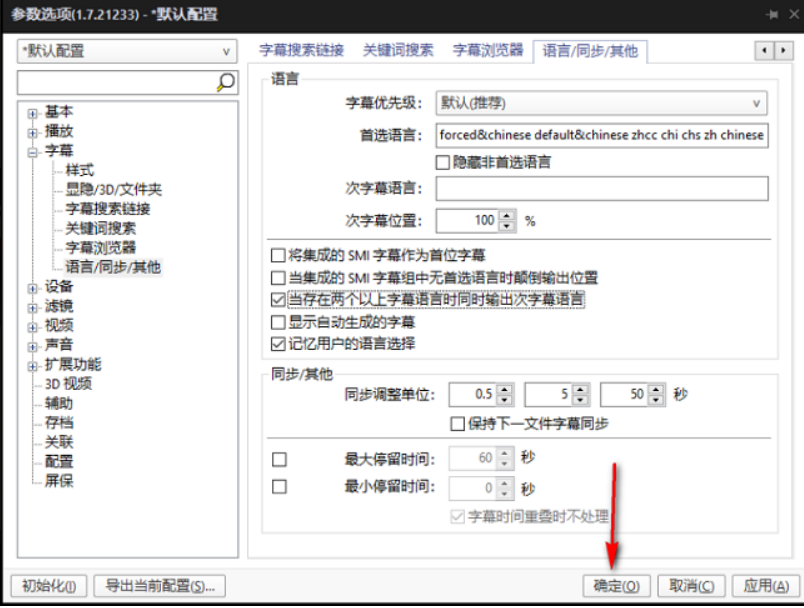Expand the 扩展功能 tree node
This screenshot has height=608, width=804.
coord(33,366)
